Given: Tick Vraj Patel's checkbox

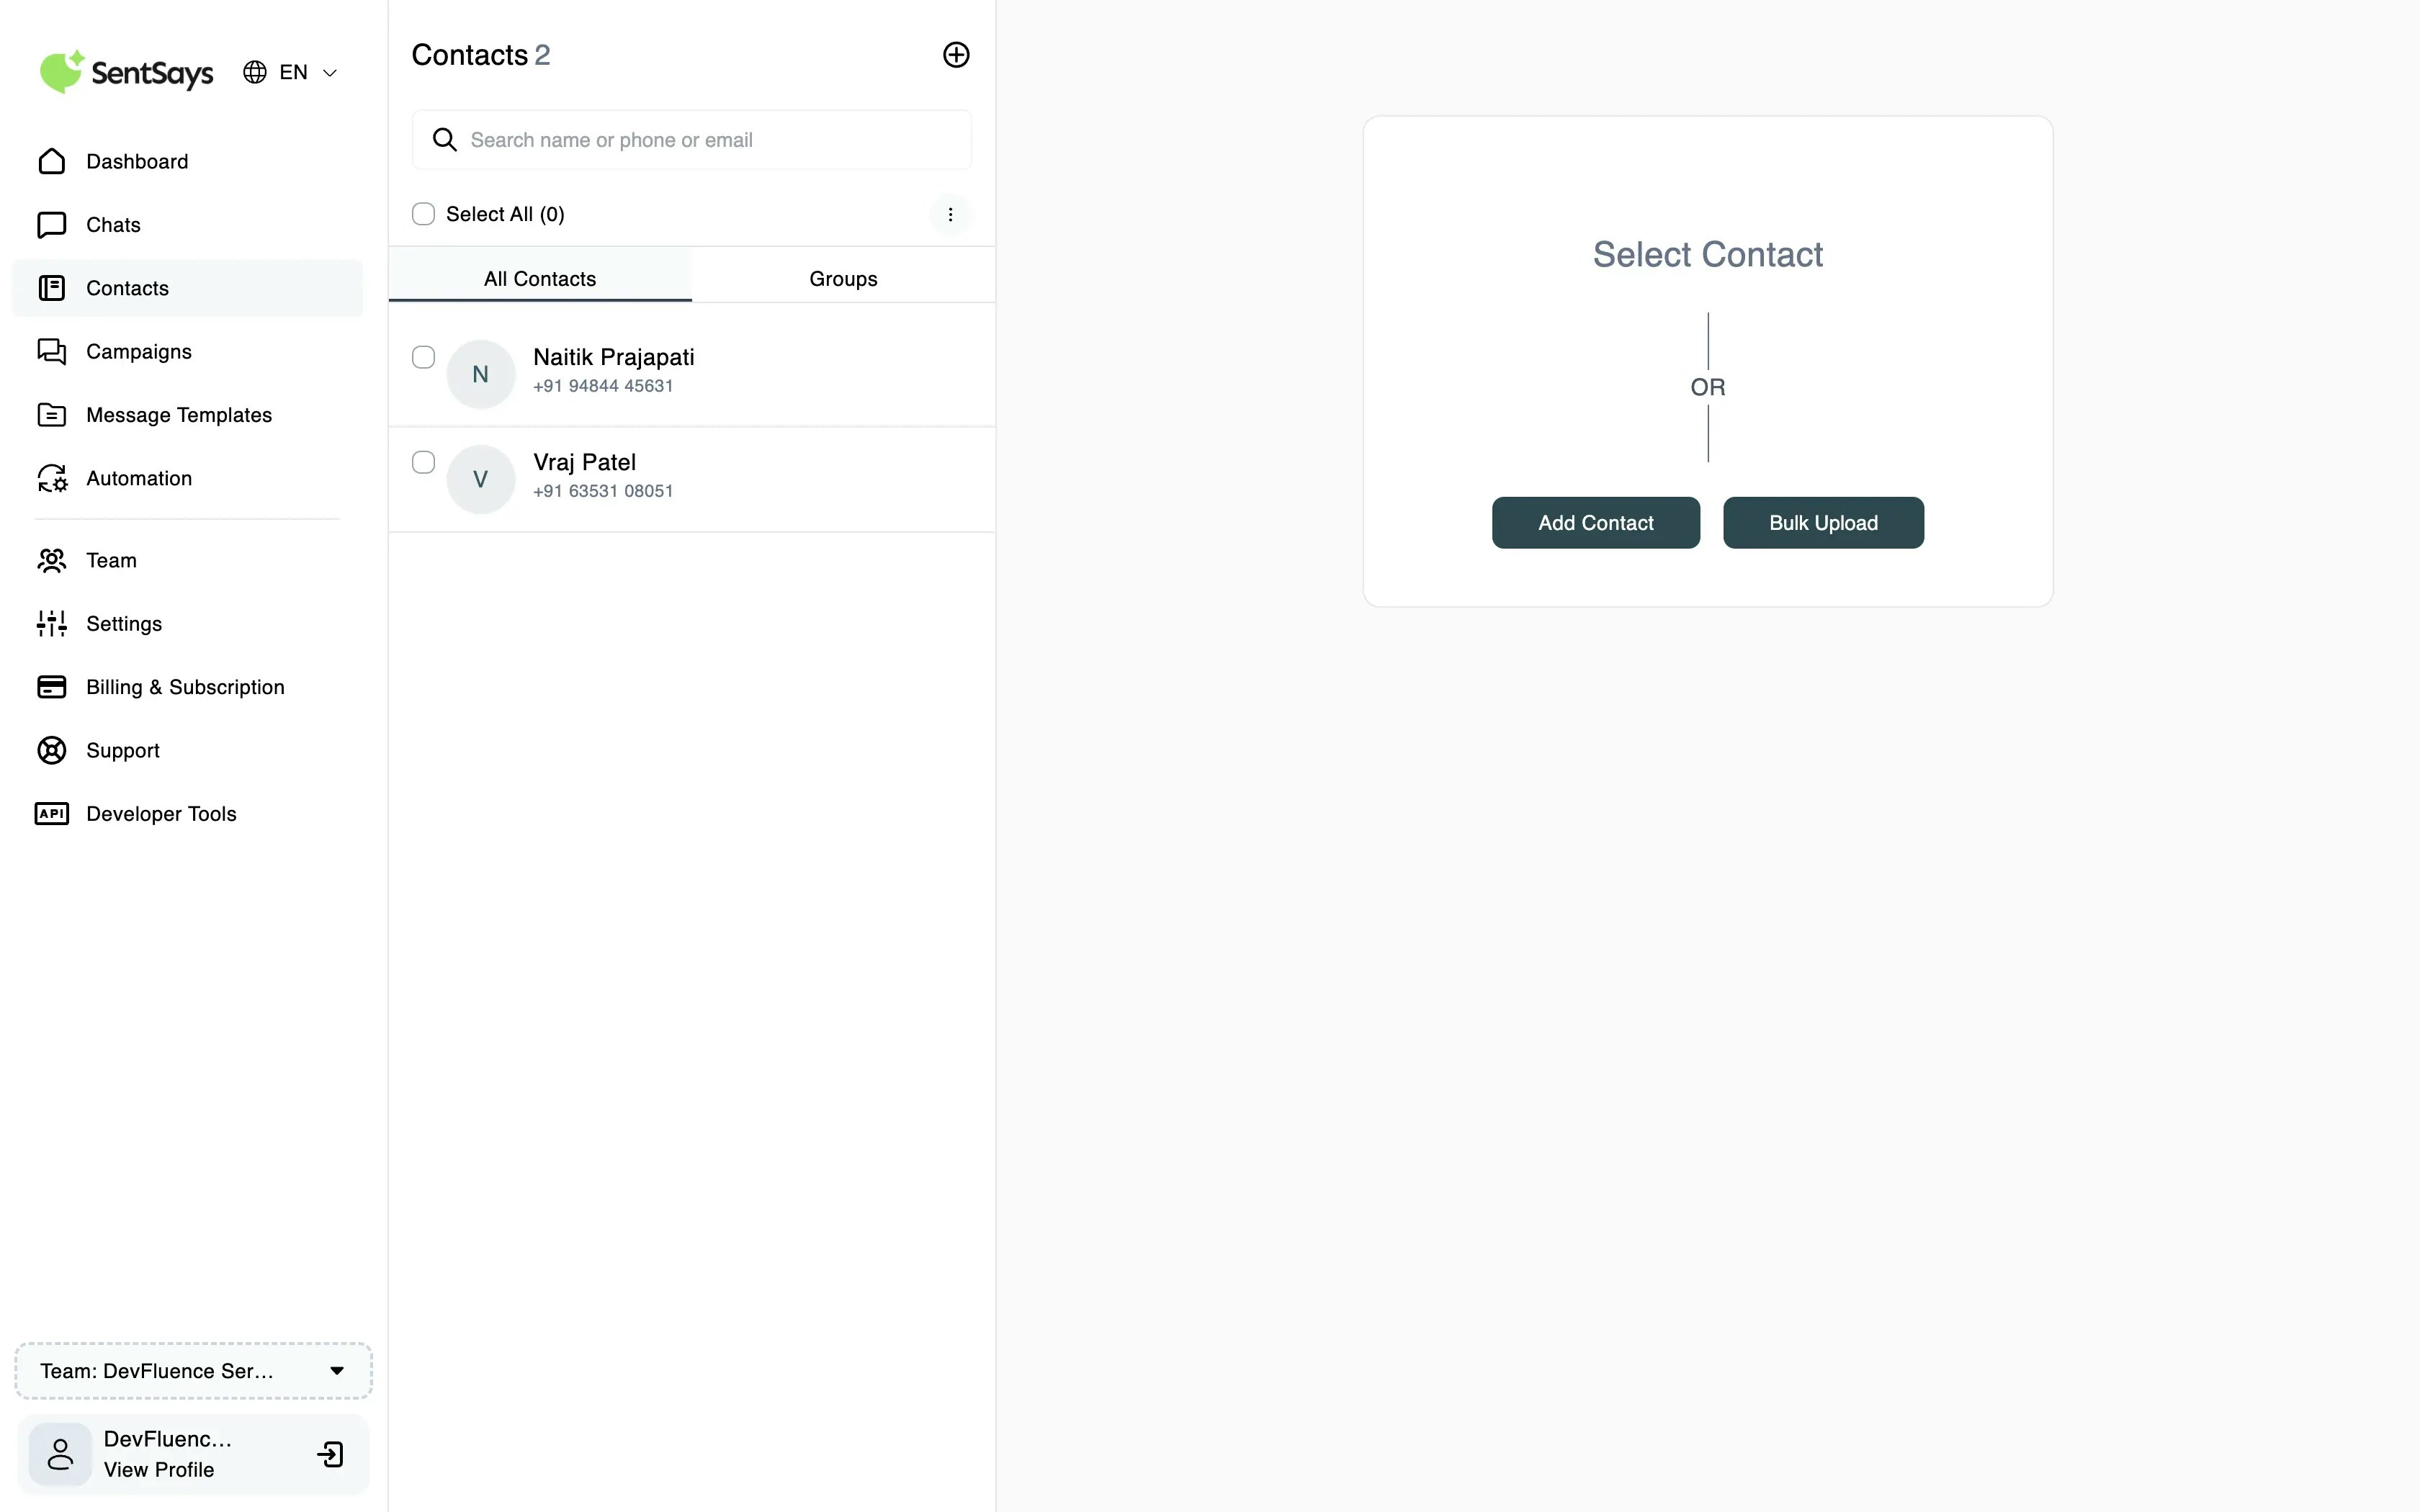Looking at the screenshot, I should pos(423,462).
